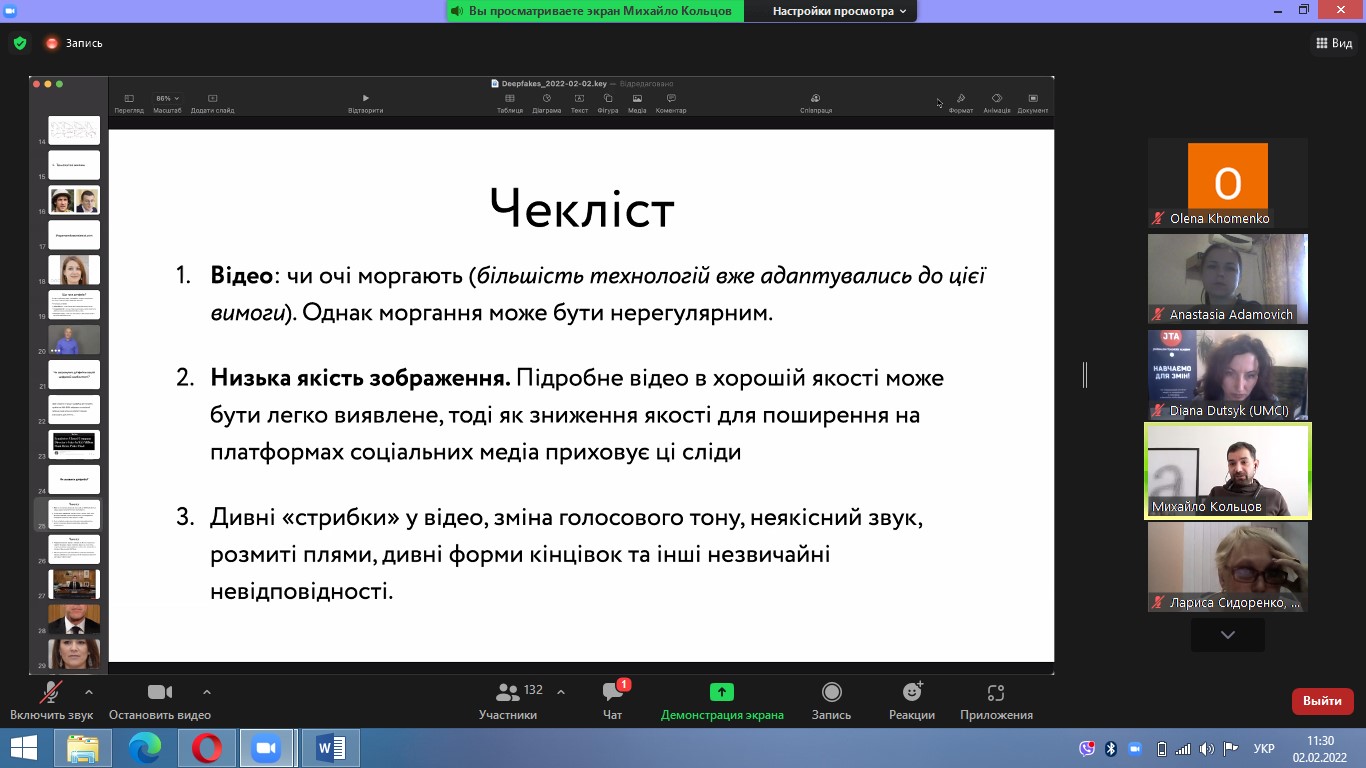Open Opera browser from the taskbar

[207, 748]
